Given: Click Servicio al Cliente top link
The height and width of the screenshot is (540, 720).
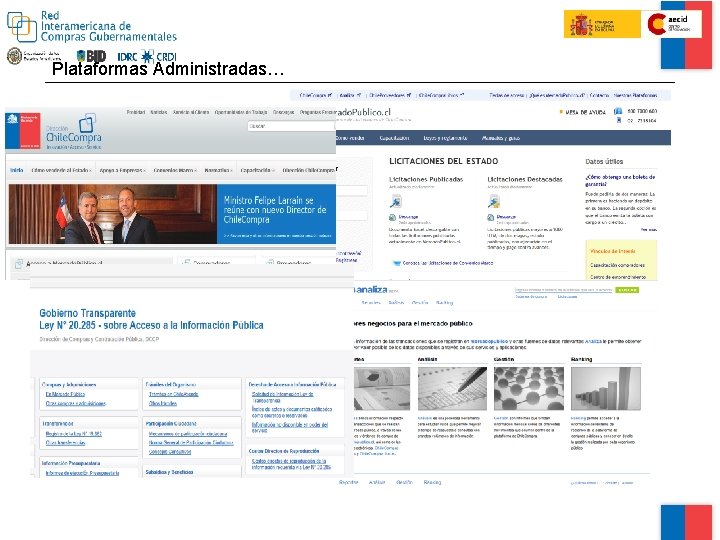Looking at the screenshot, I should coord(191,112).
